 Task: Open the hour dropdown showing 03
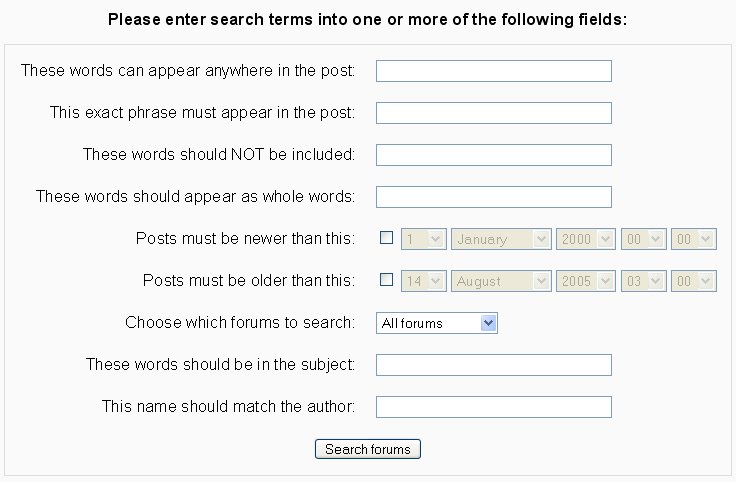tap(641, 281)
